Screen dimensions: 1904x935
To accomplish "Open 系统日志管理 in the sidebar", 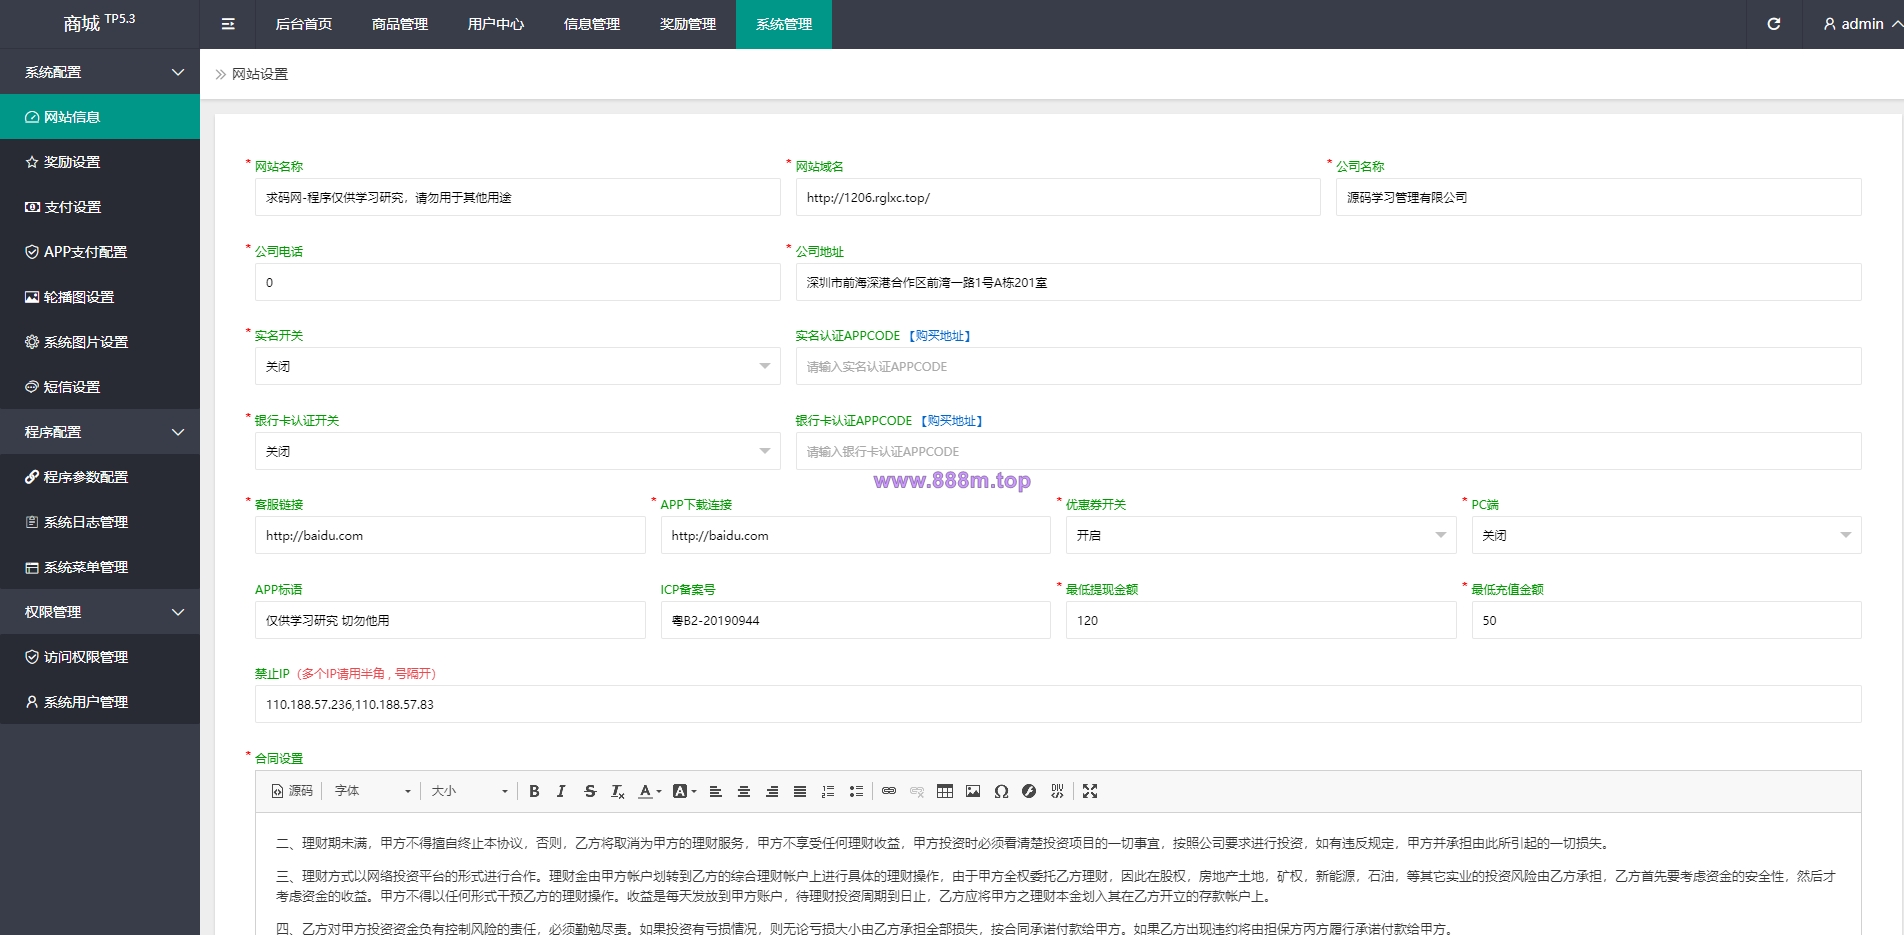I will point(100,522).
